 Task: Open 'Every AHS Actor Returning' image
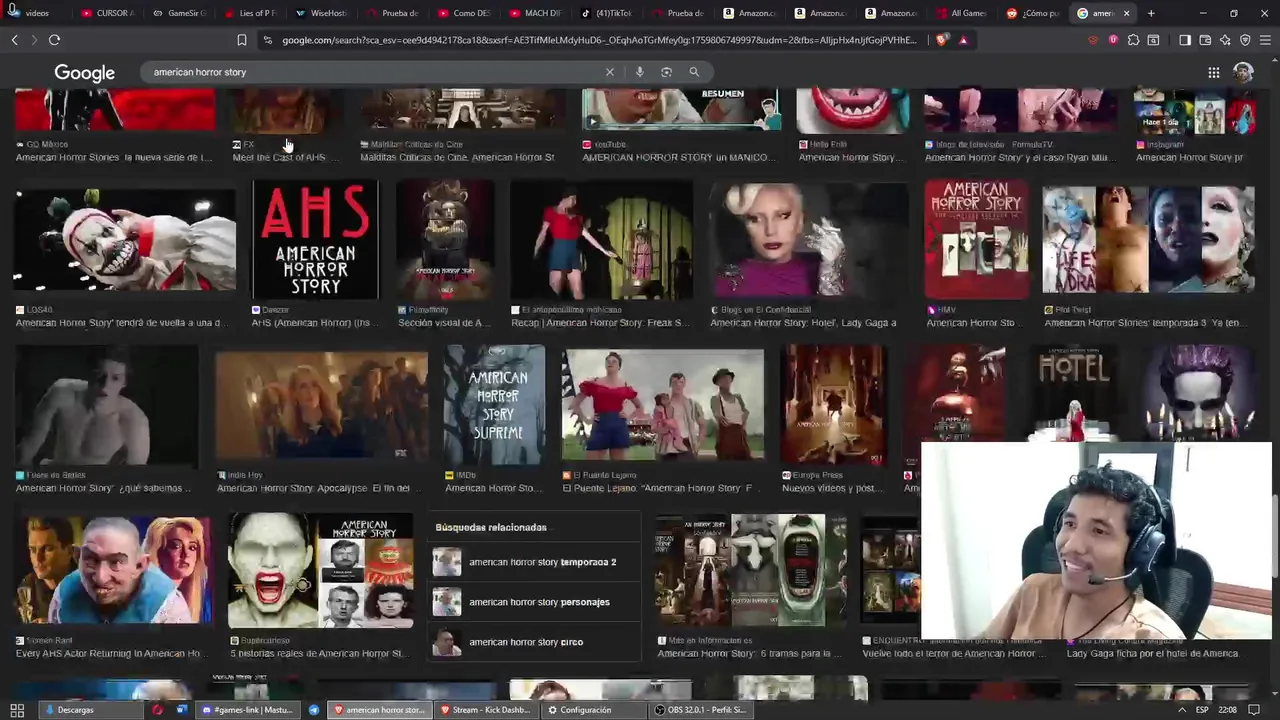pos(113,571)
